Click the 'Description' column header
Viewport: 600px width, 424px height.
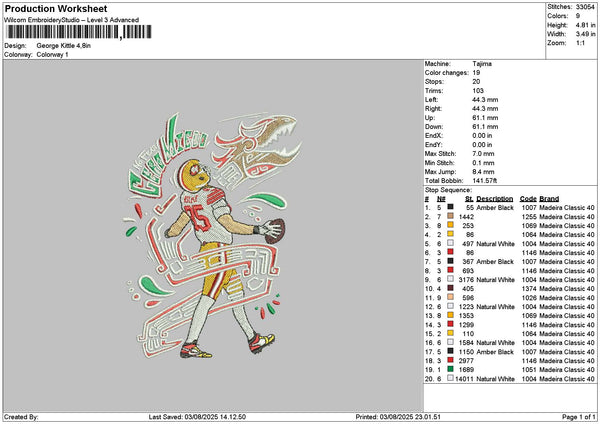click(x=495, y=199)
